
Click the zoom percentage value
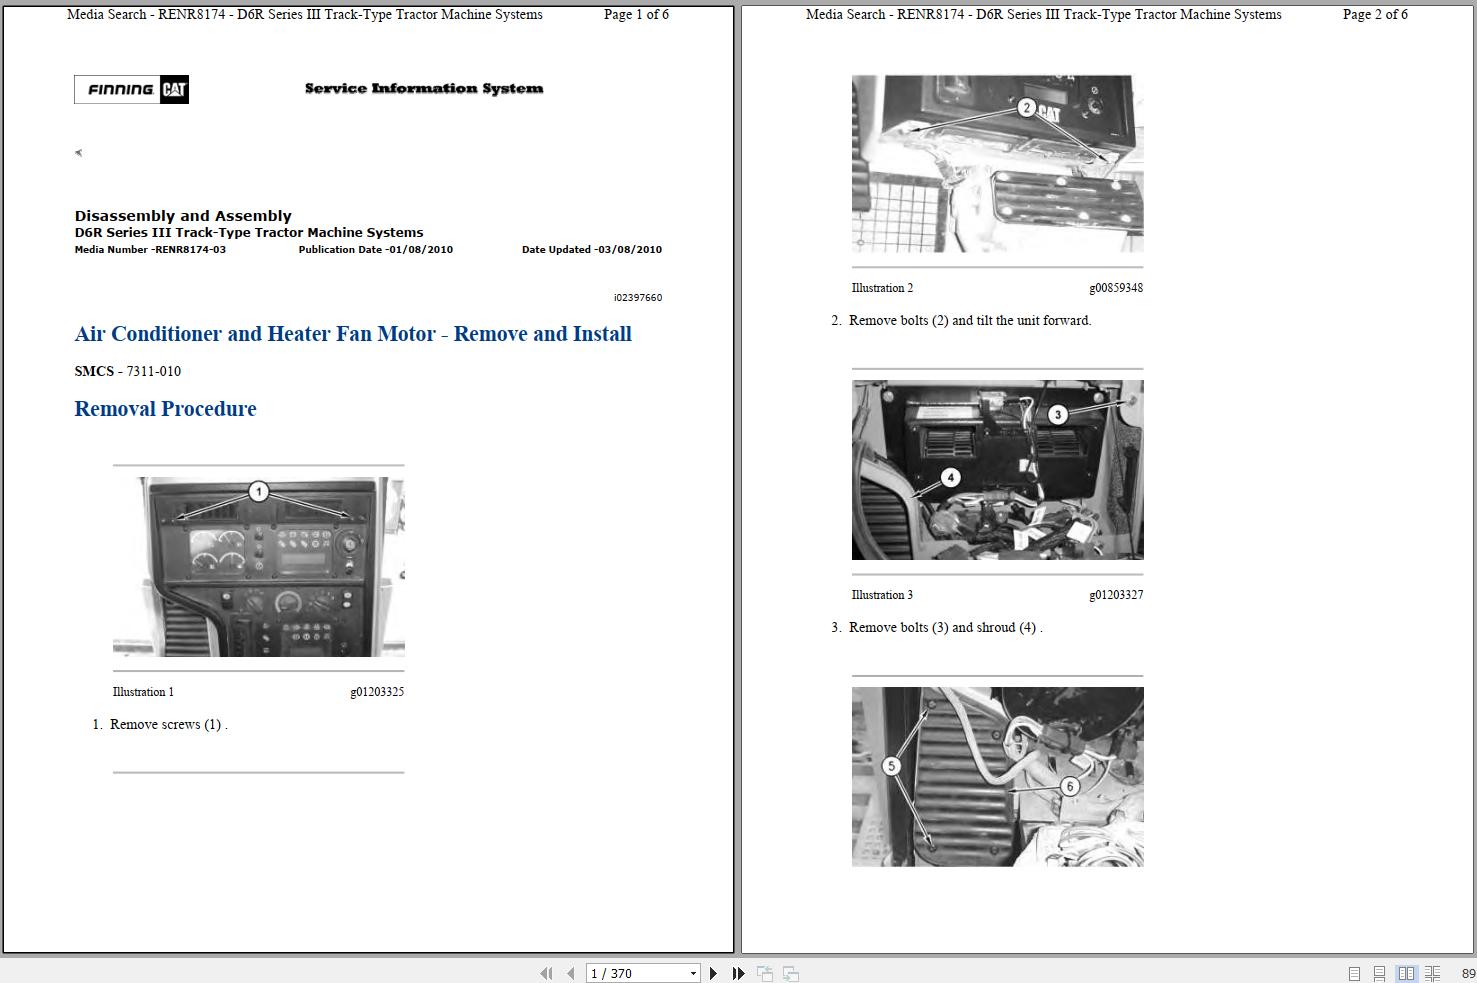click(1468, 974)
